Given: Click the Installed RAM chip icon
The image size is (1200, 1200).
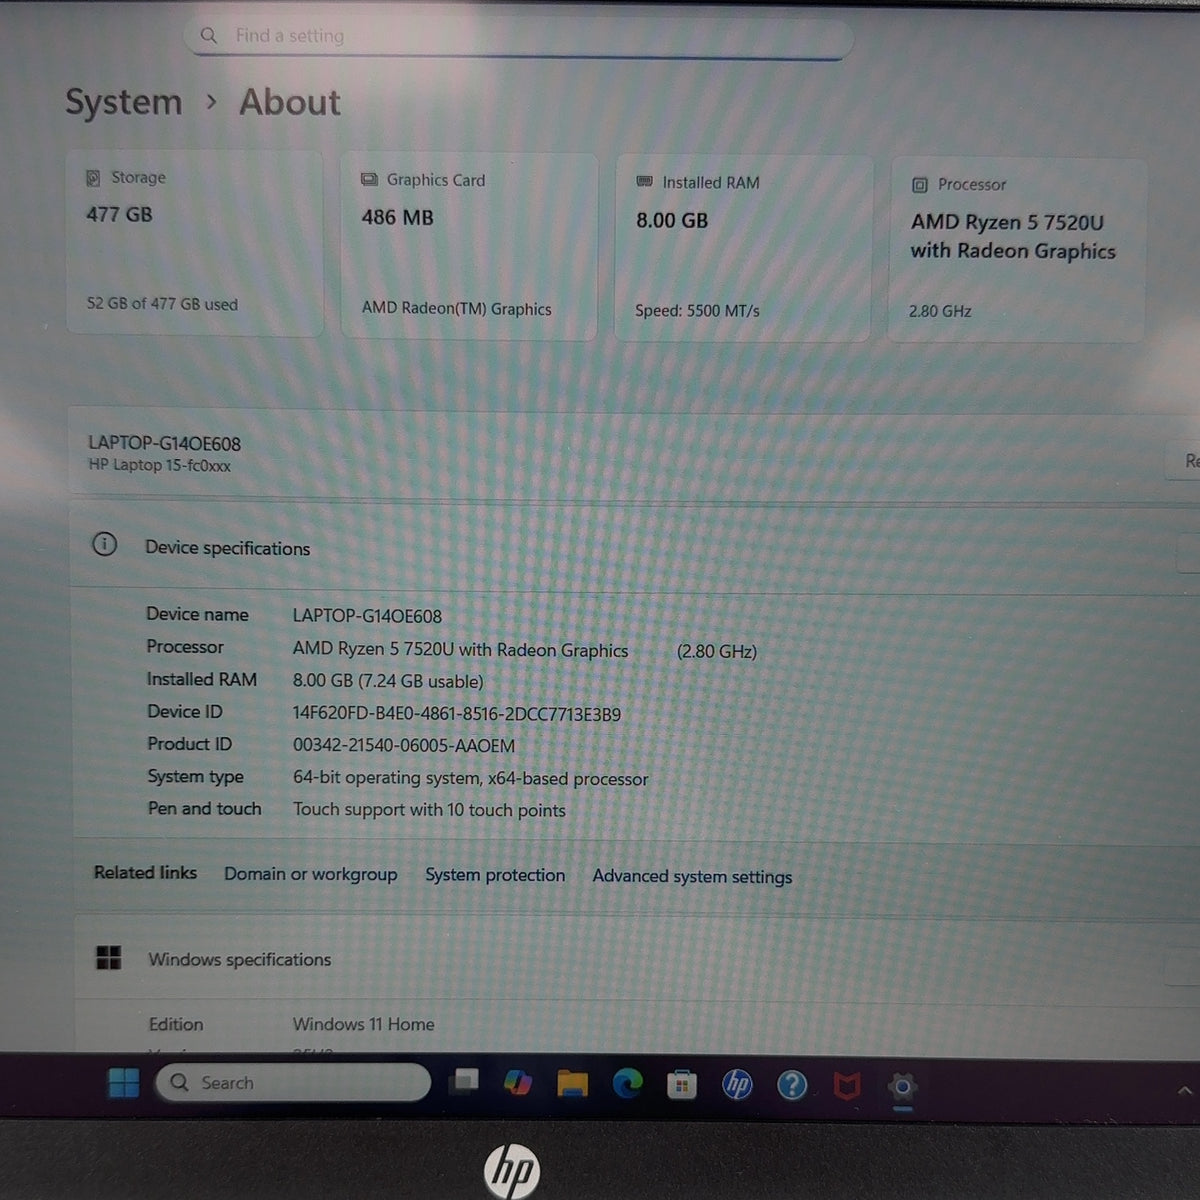Looking at the screenshot, I should click(x=644, y=182).
